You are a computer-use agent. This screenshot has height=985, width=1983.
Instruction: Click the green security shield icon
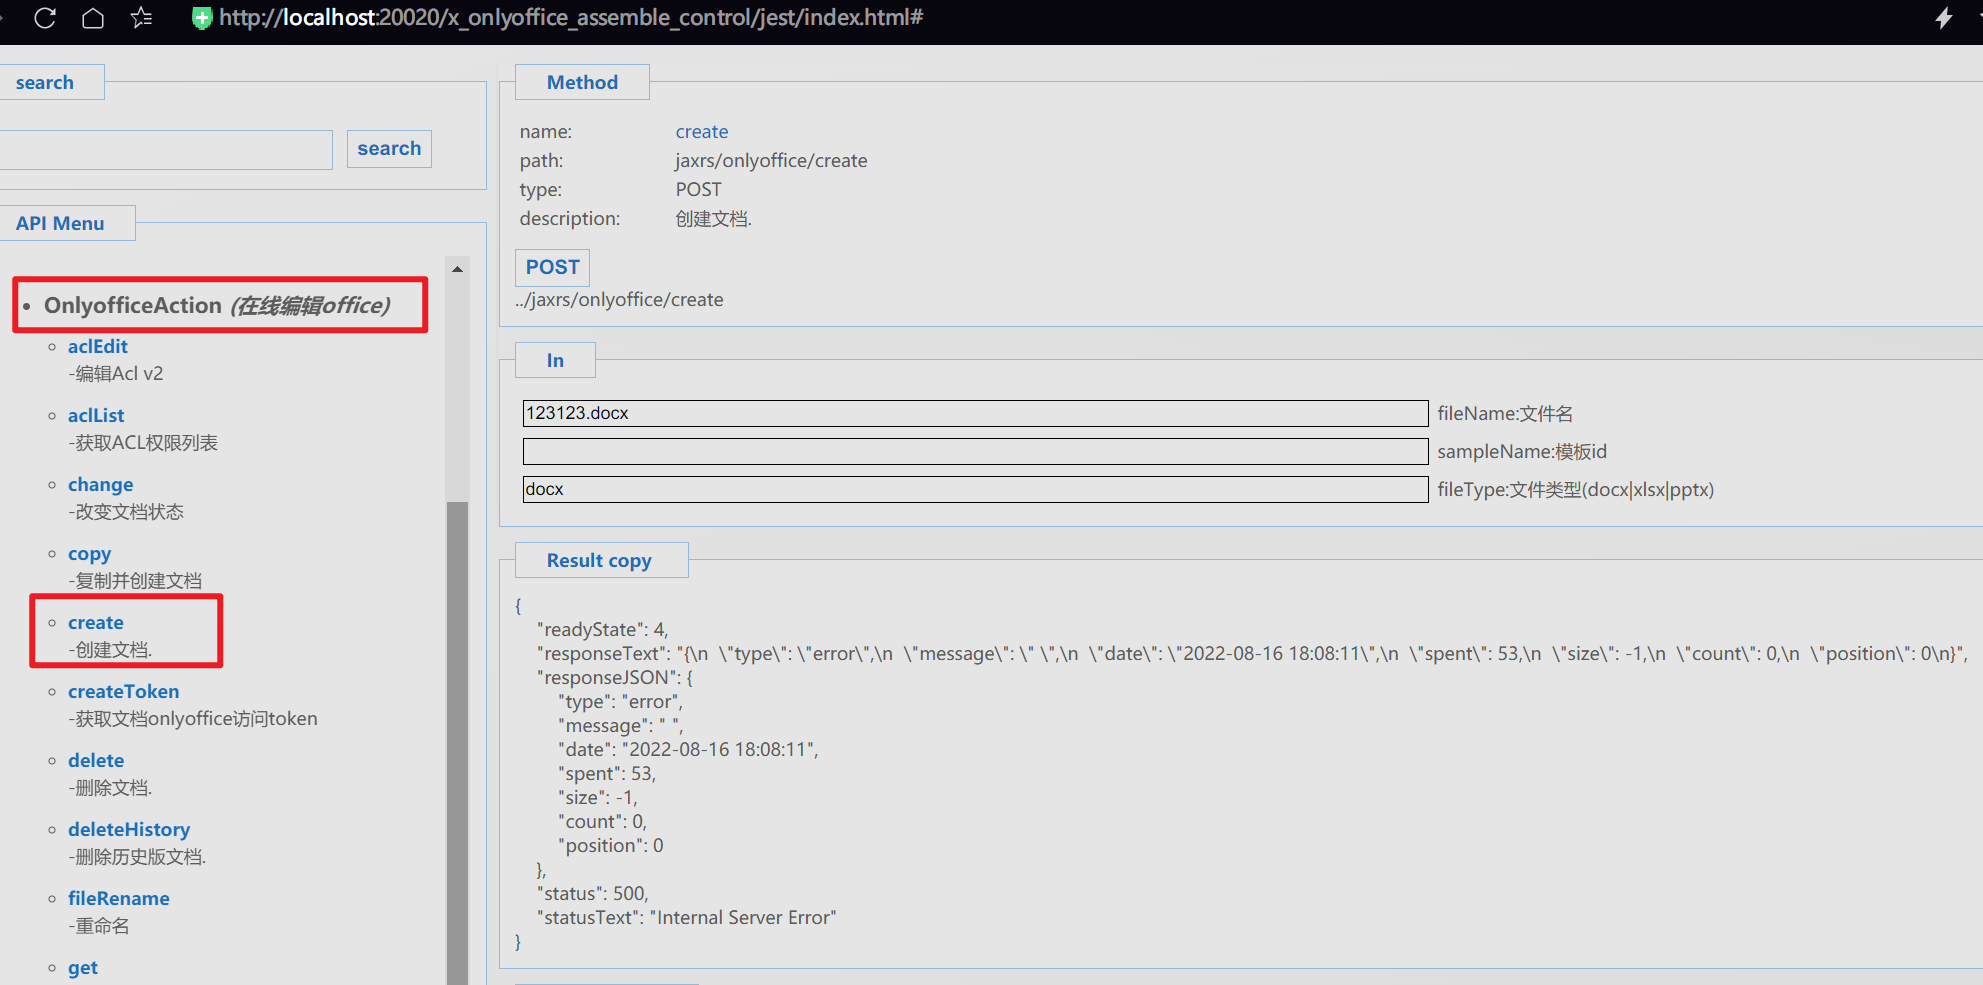[202, 18]
